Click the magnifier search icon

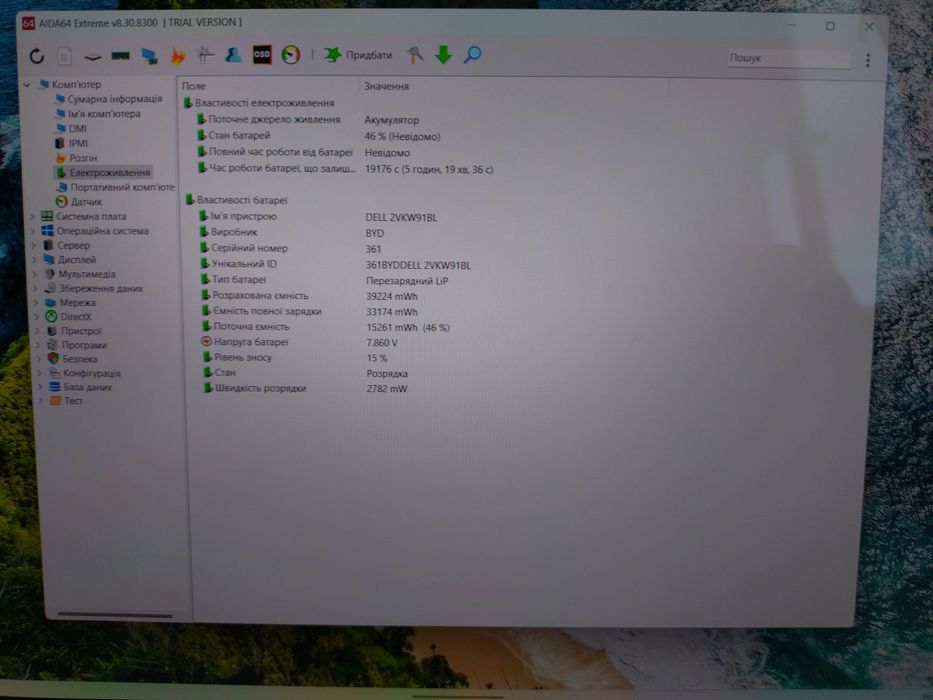tap(472, 55)
